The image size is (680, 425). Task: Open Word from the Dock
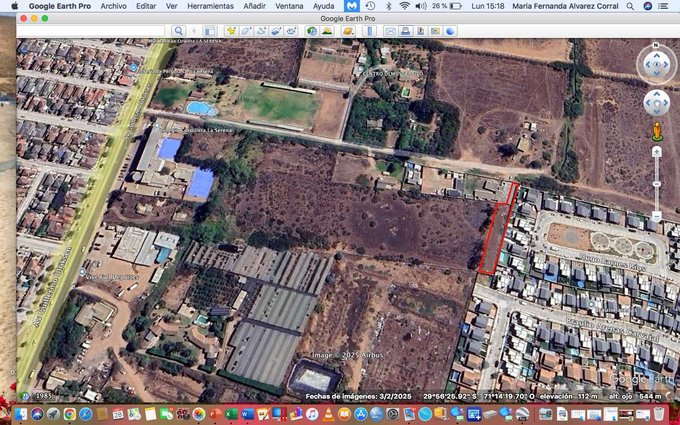pyautogui.click(x=247, y=414)
